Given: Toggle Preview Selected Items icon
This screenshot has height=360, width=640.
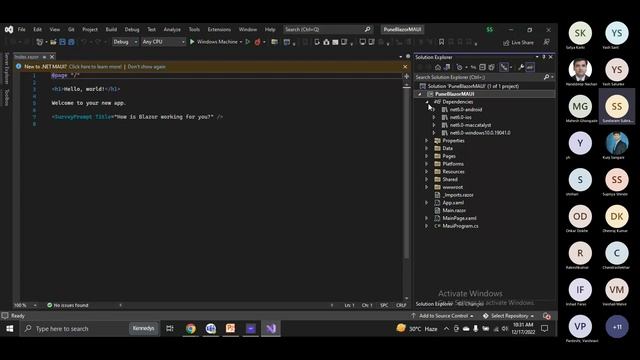Looking at the screenshot, I should click(530, 67).
